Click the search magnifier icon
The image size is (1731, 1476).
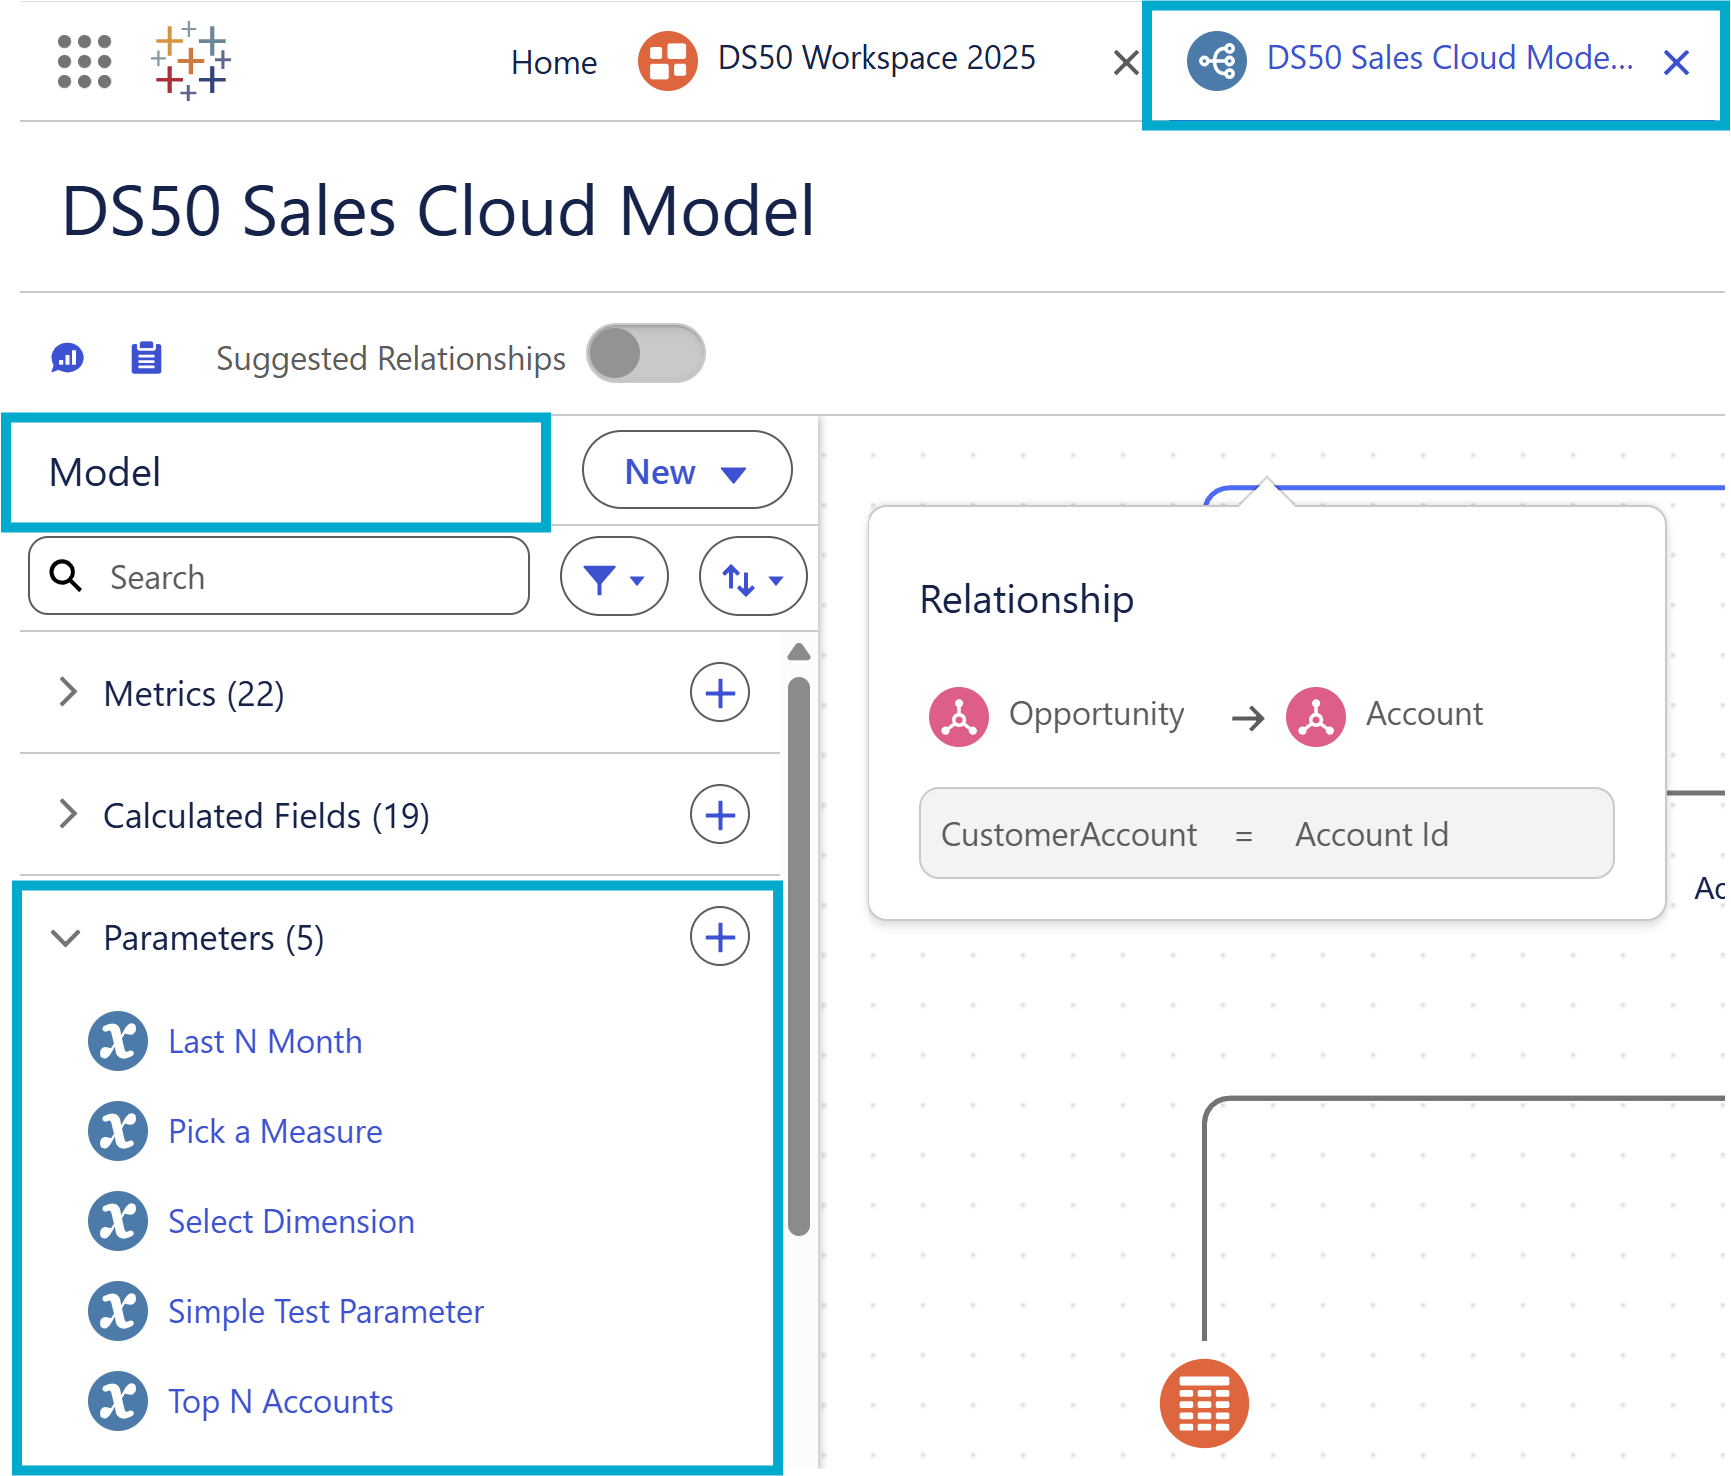pyautogui.click(x=66, y=576)
